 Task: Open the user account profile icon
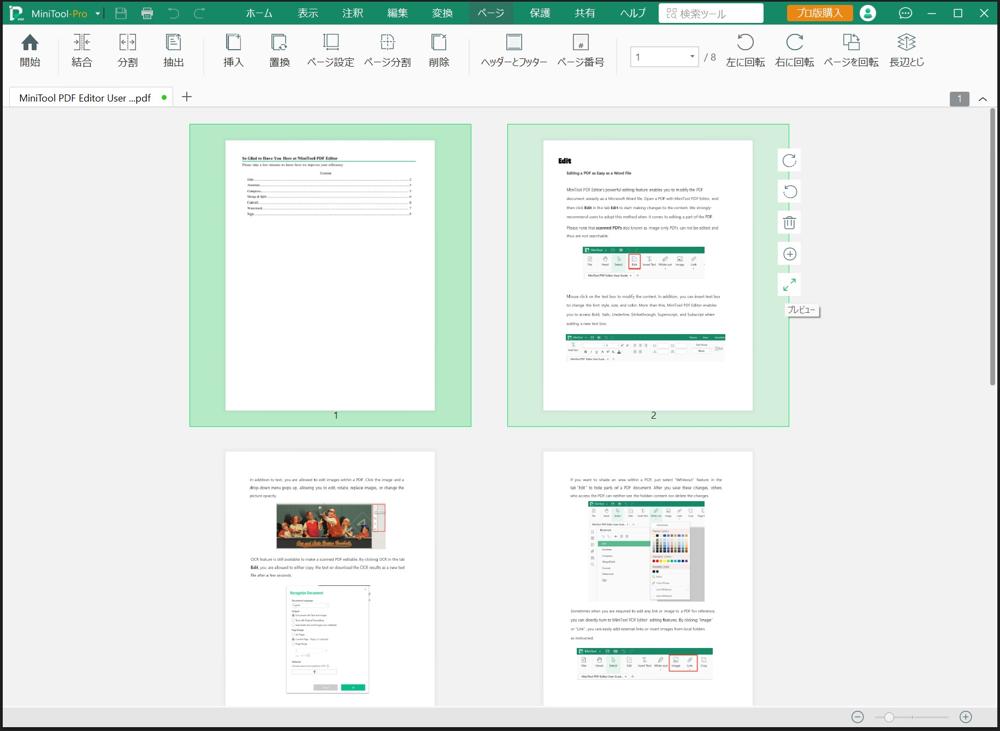tap(867, 13)
